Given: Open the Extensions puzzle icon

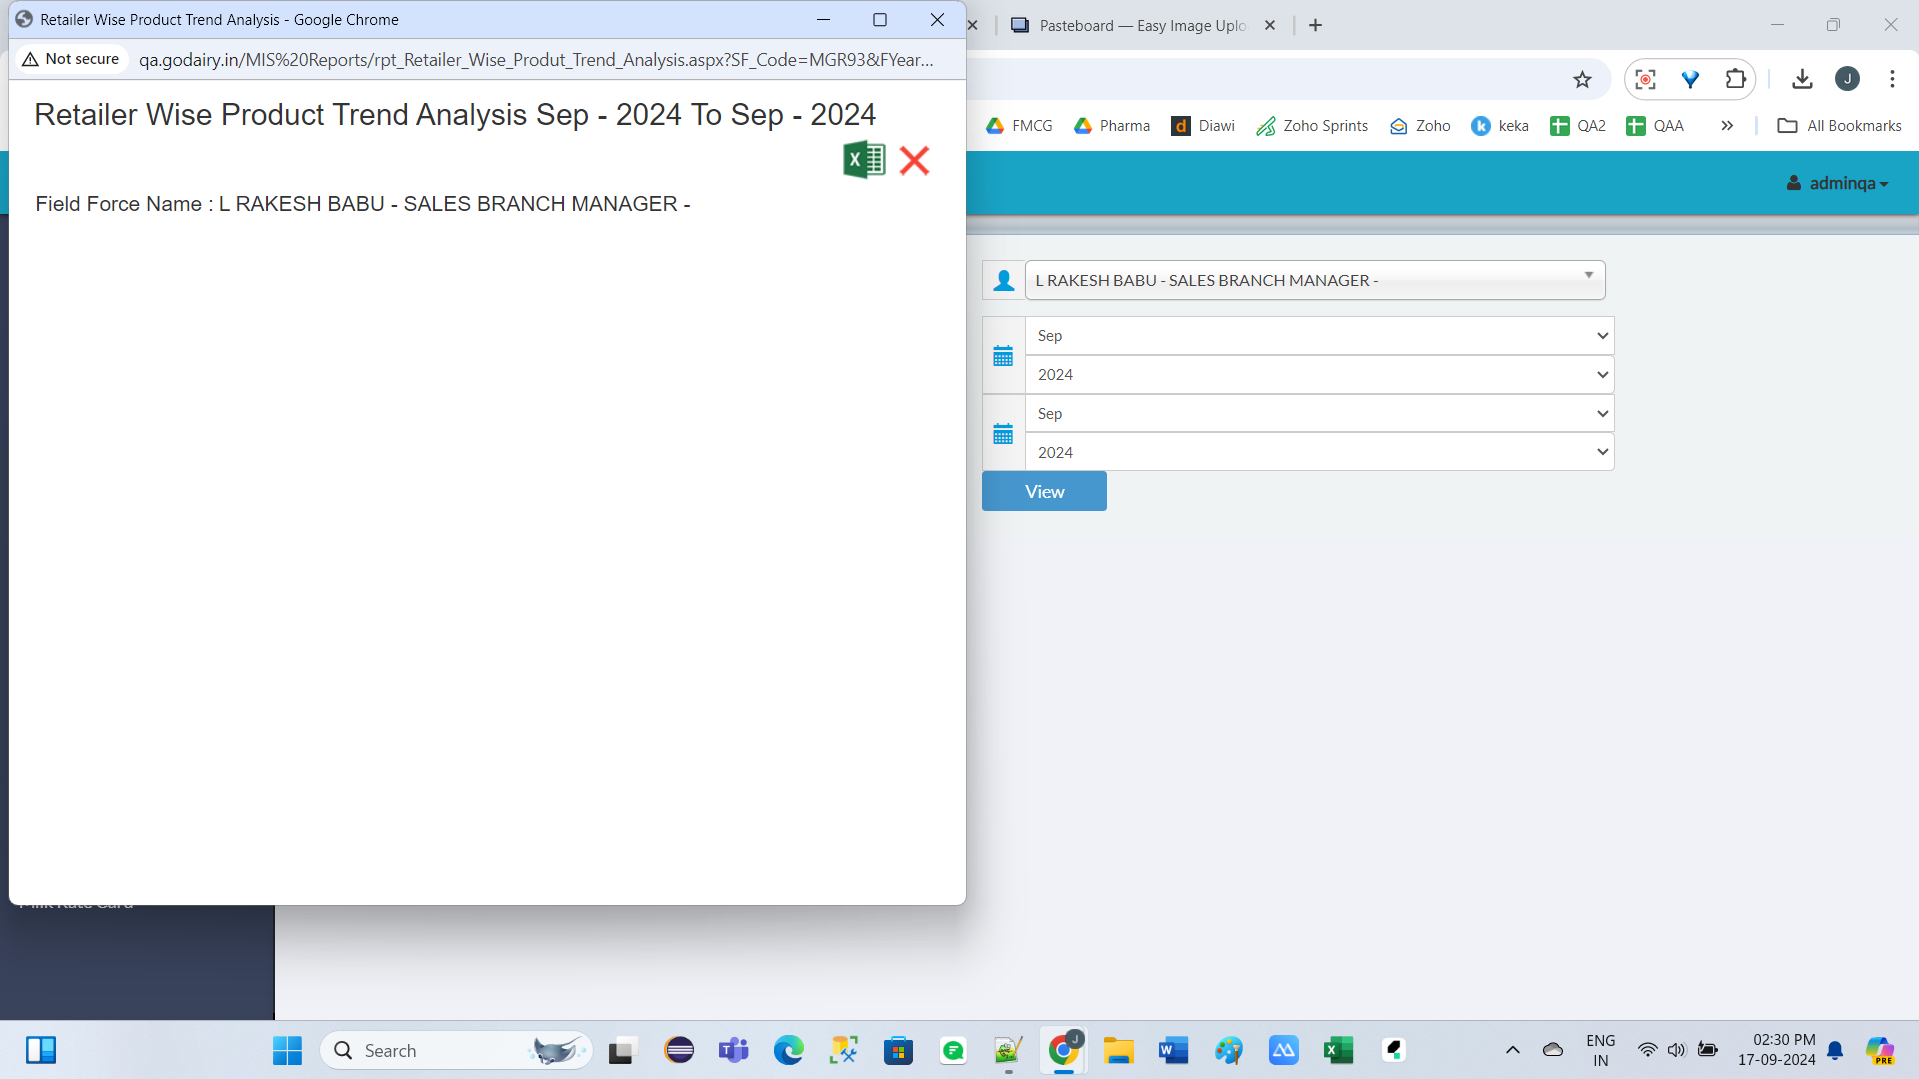Looking at the screenshot, I should point(1736,80).
